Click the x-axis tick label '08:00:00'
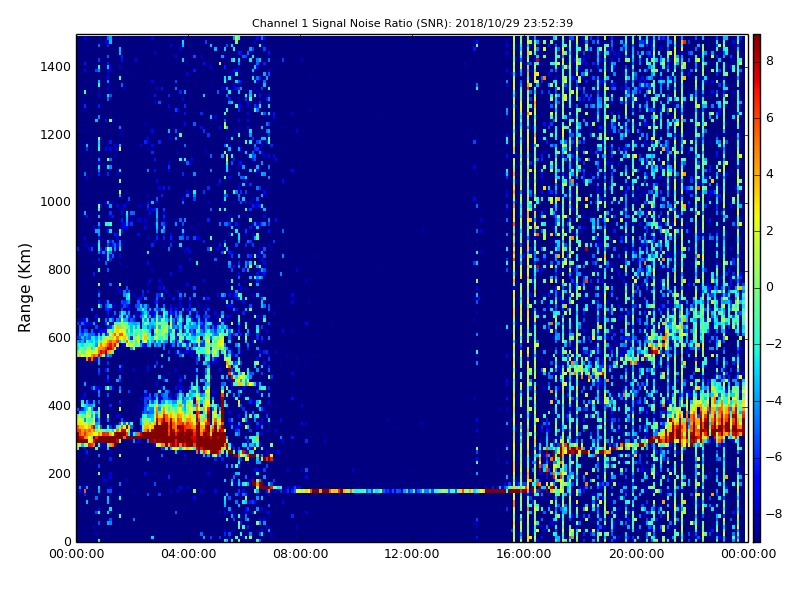Image resolution: width=800 pixels, height=600 pixels. tap(301, 554)
